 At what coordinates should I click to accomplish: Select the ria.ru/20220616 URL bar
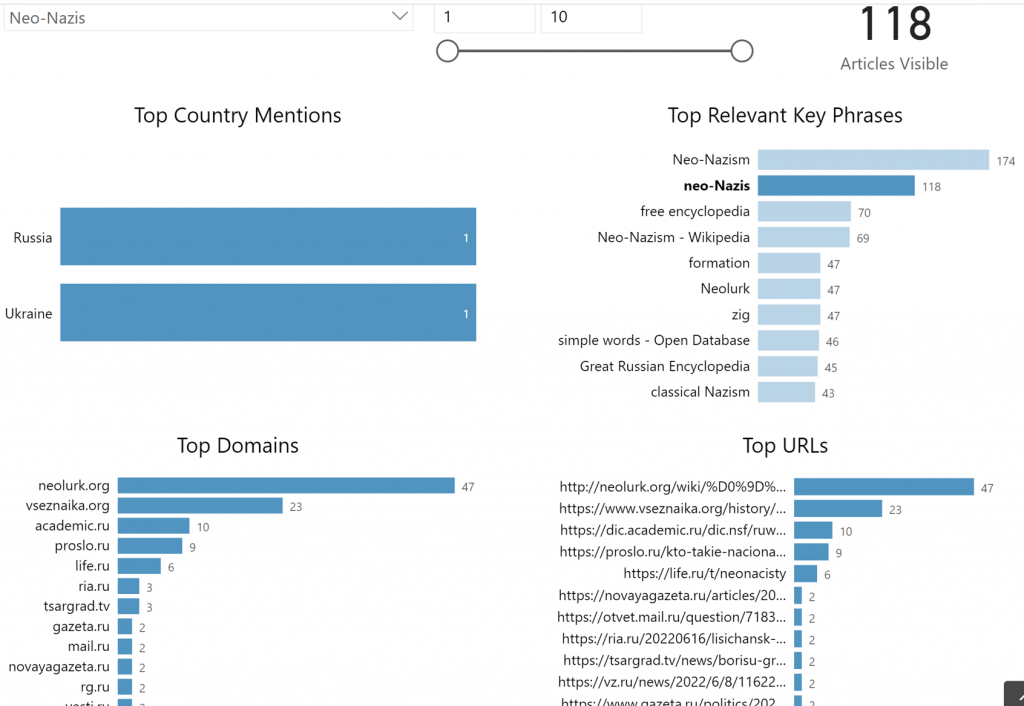click(x=798, y=639)
